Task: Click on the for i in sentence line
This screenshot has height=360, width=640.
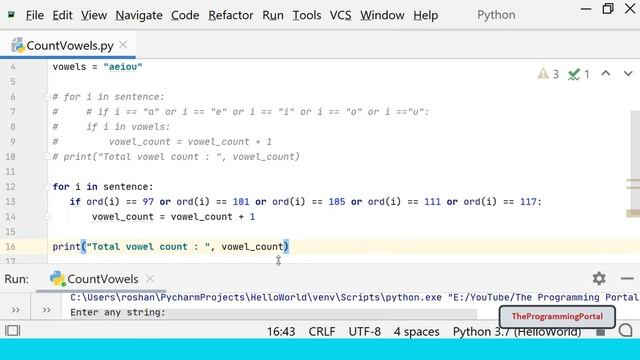Action: tap(103, 187)
